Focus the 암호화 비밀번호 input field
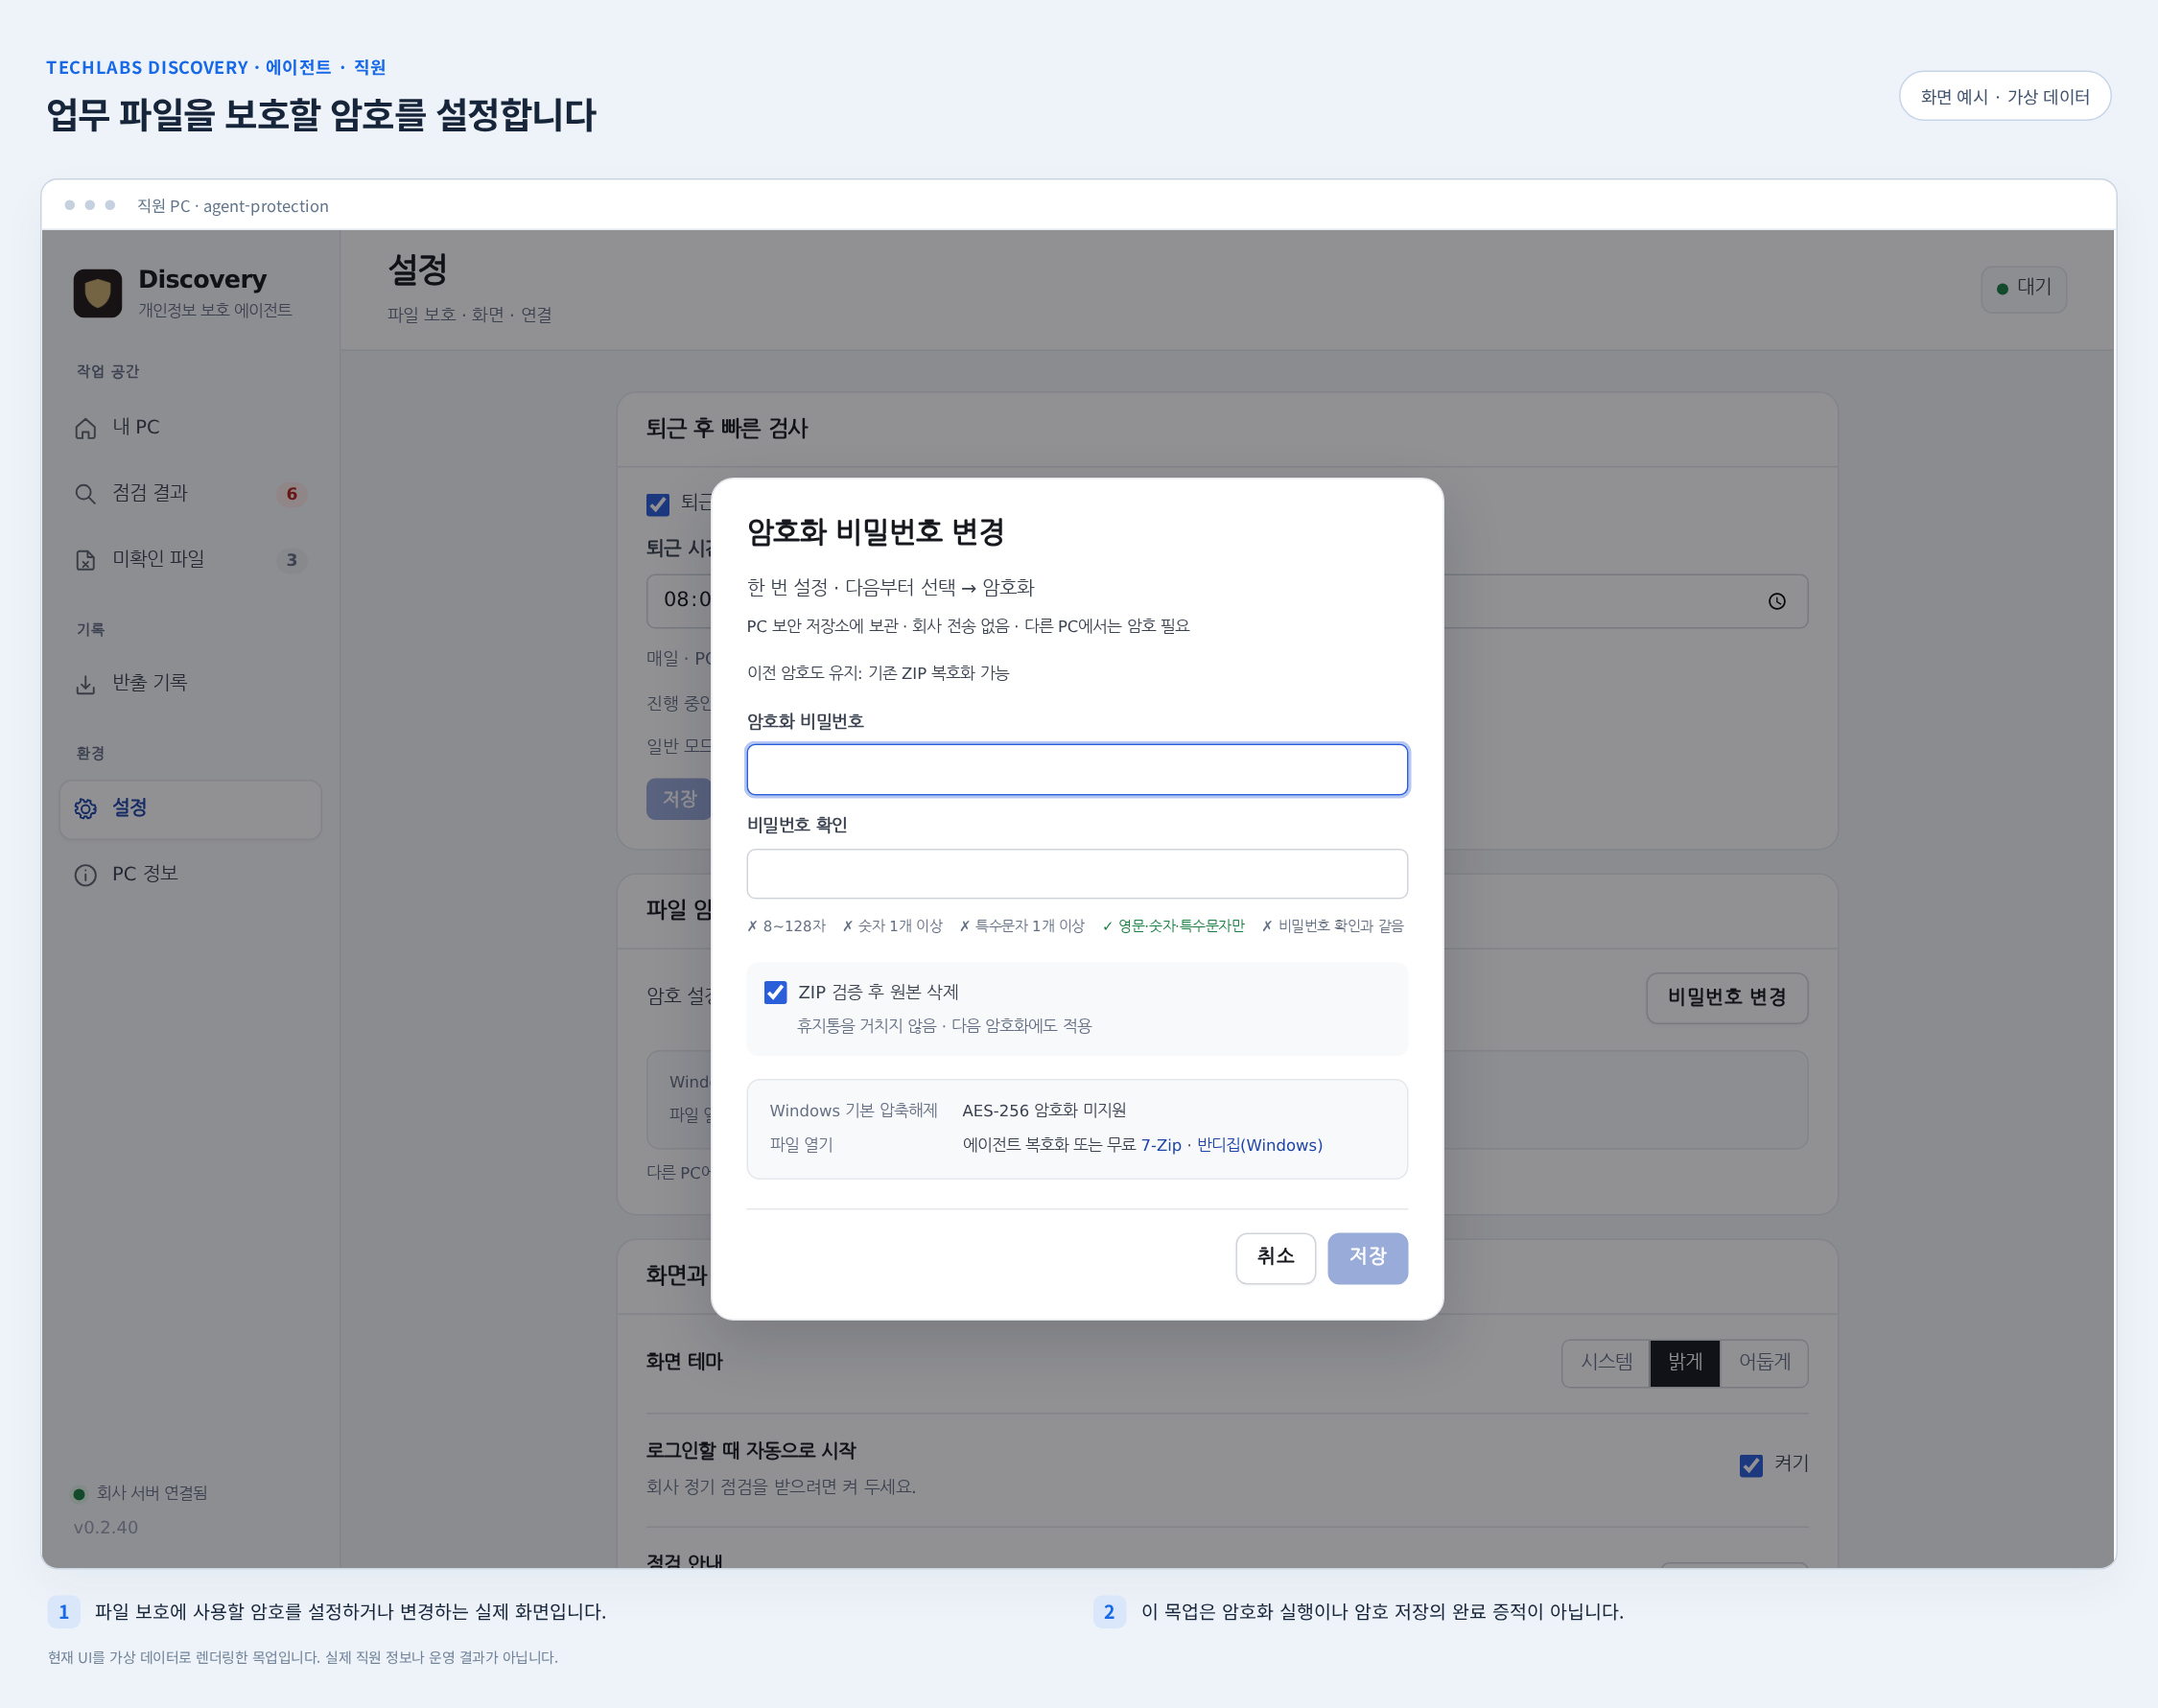 pyautogui.click(x=1077, y=770)
